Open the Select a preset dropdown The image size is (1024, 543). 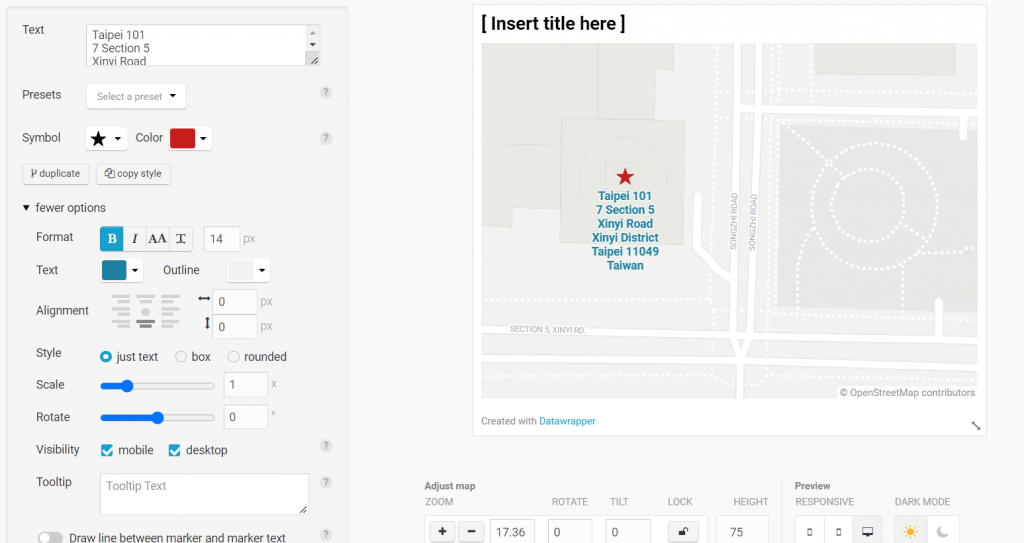(x=136, y=96)
